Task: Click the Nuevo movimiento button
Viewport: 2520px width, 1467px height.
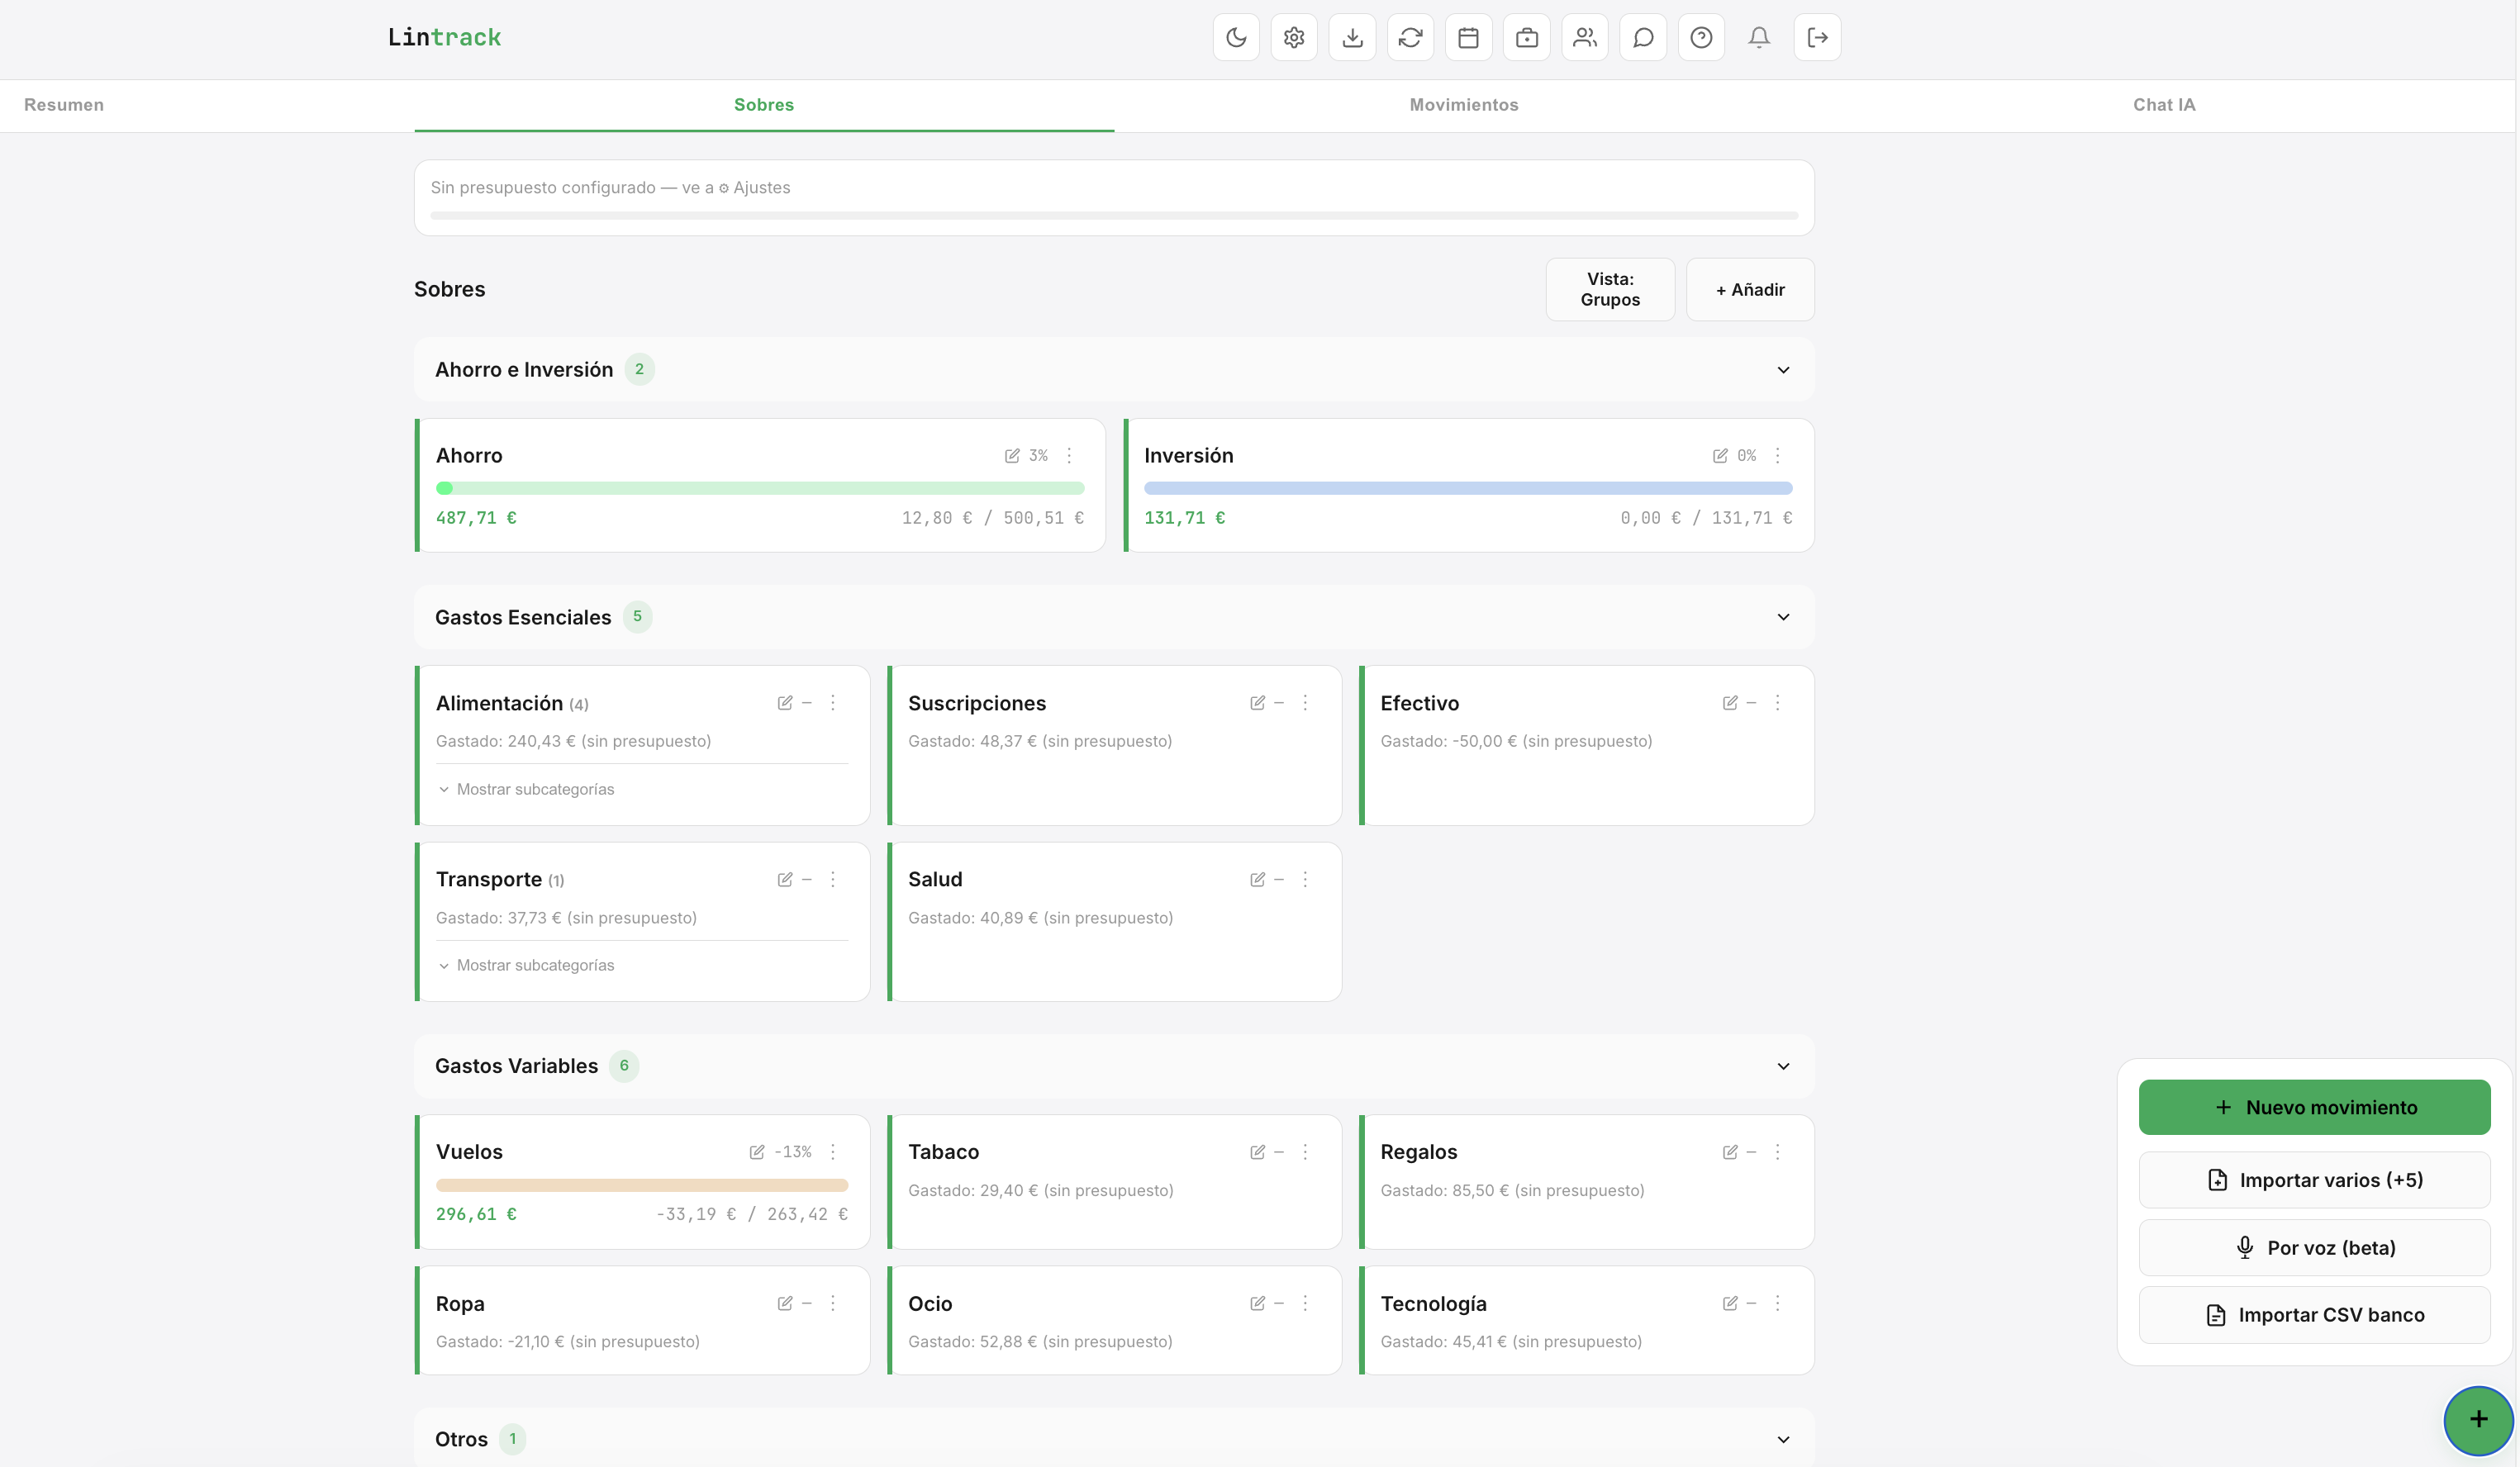Action: pyautogui.click(x=2314, y=1107)
